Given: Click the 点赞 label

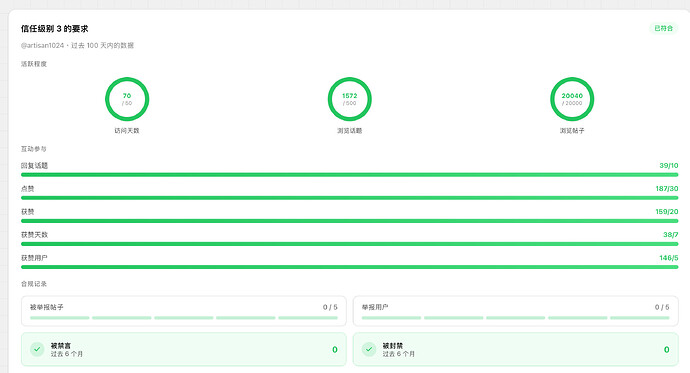Looking at the screenshot, I should click(x=28, y=188).
